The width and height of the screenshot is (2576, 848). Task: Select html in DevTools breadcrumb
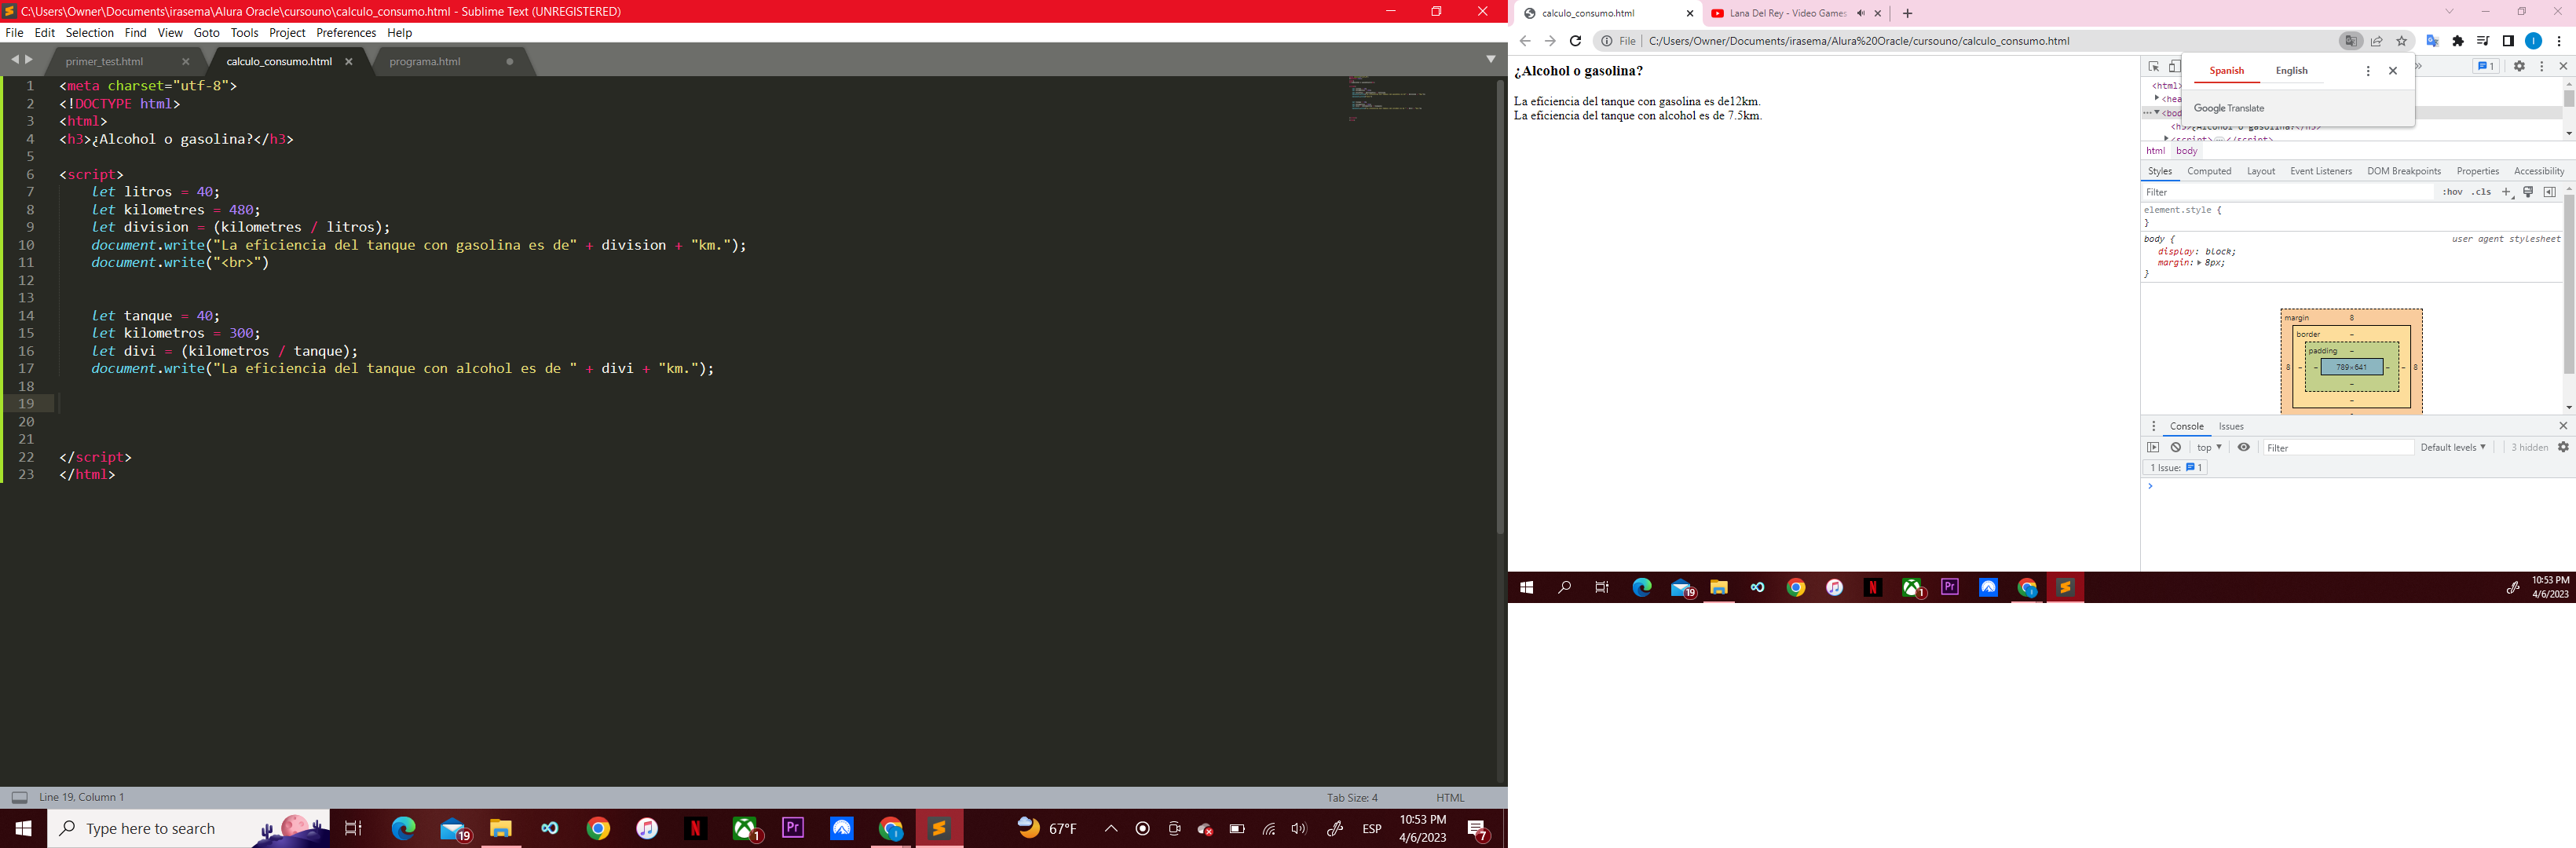[x=2155, y=151]
